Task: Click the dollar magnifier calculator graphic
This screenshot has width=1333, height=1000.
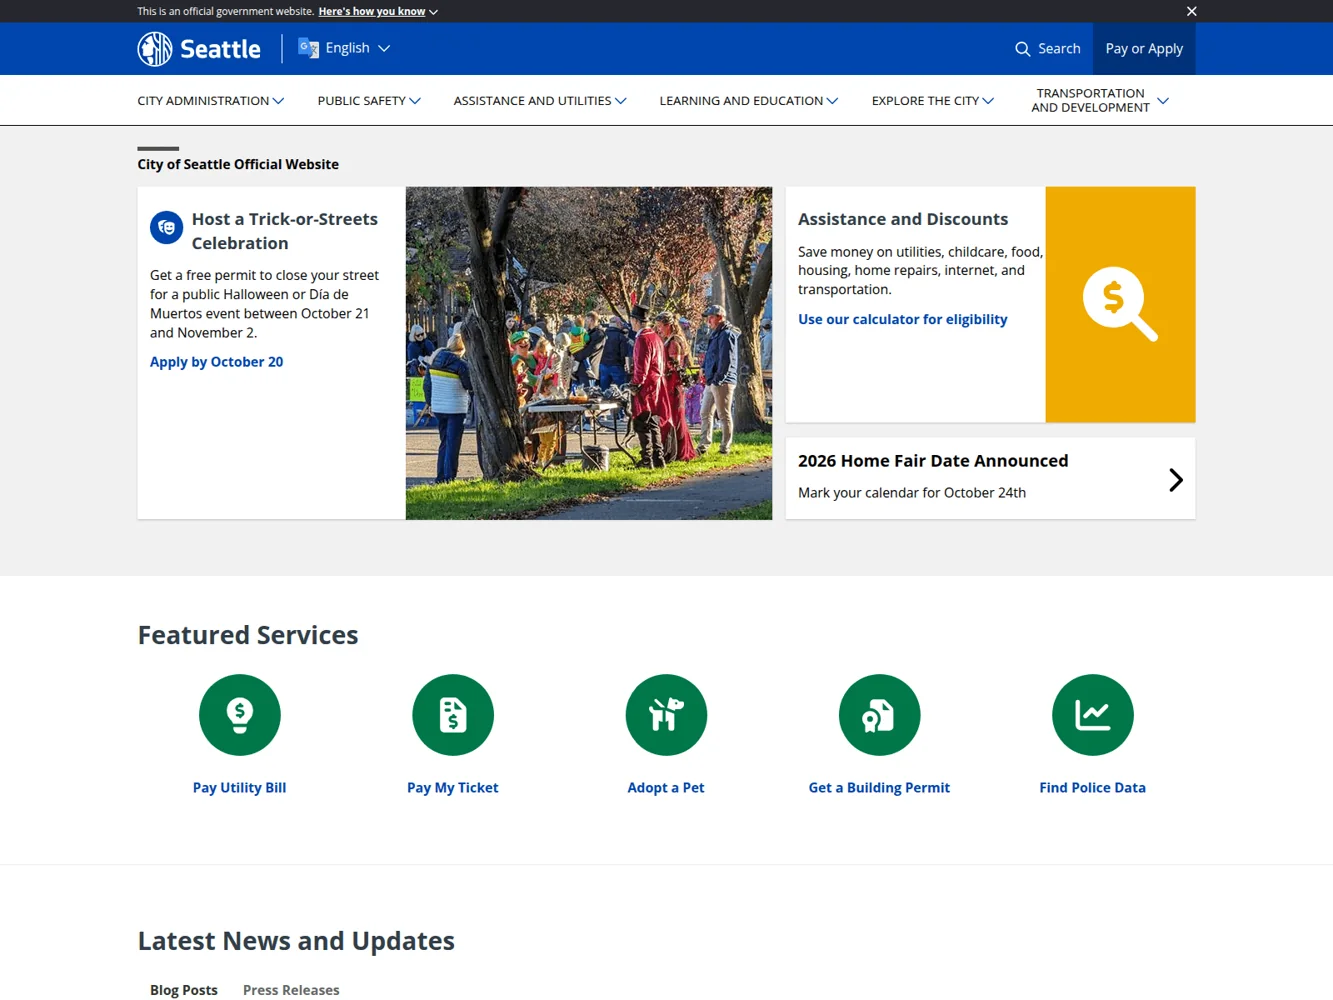Action: [1120, 304]
